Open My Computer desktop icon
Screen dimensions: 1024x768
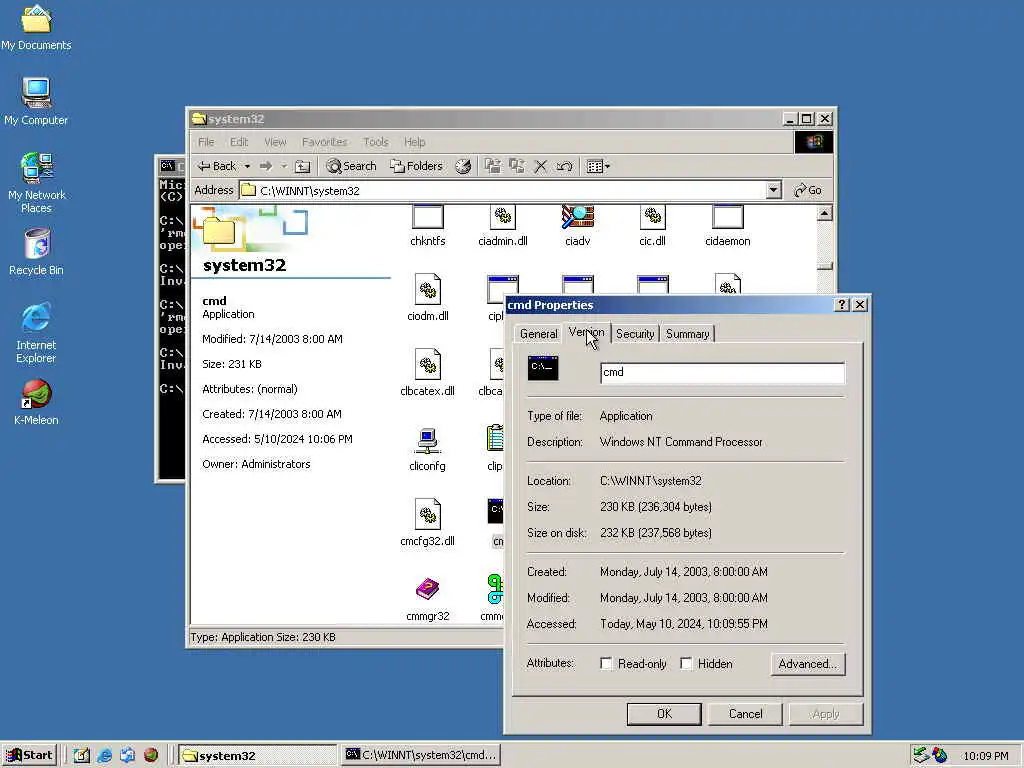(36, 101)
